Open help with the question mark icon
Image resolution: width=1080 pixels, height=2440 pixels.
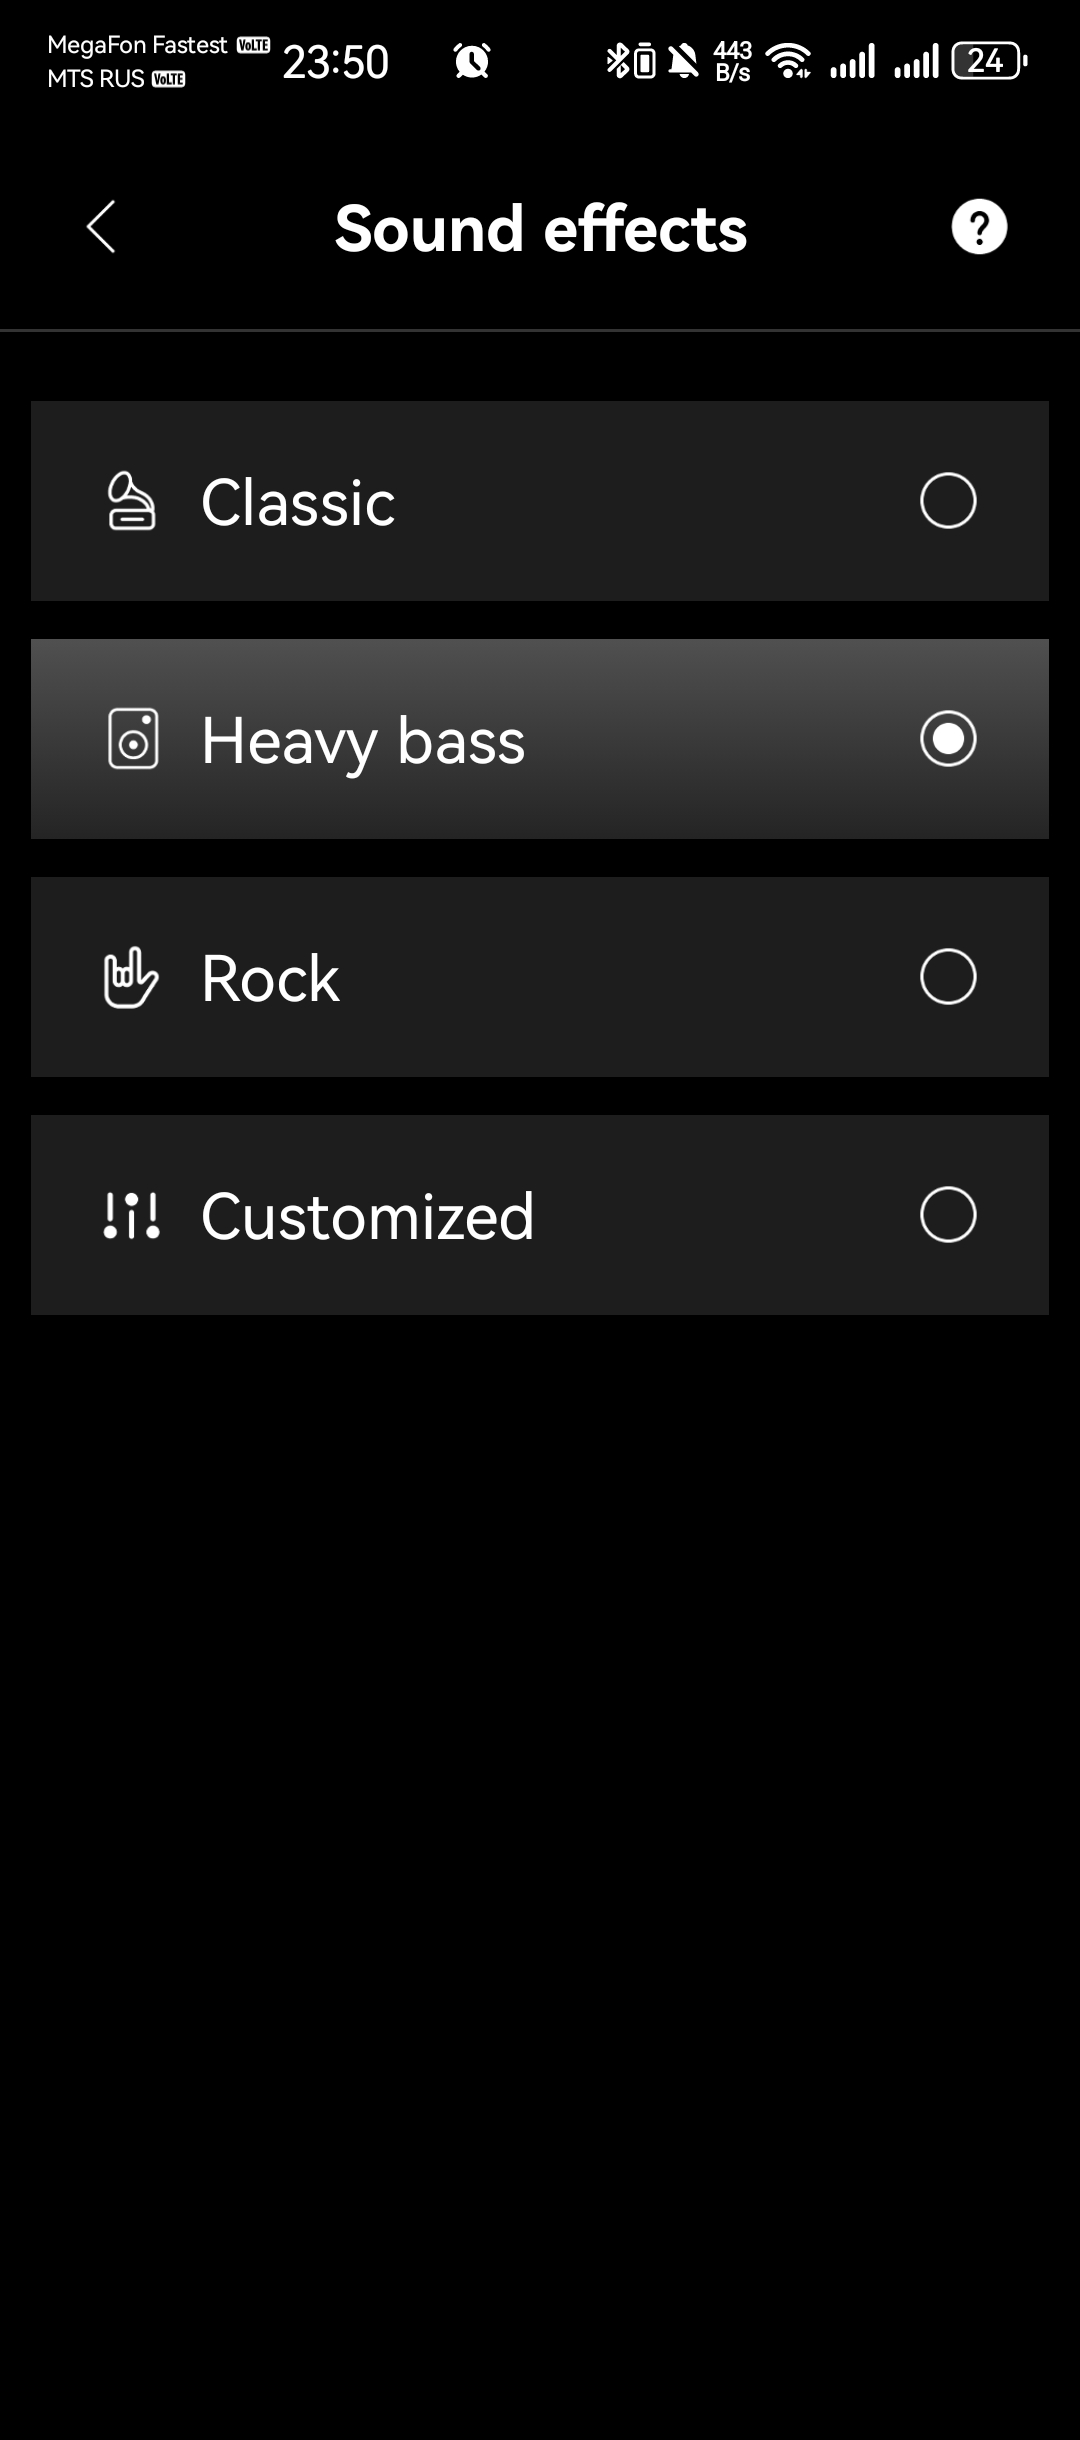click(x=978, y=227)
